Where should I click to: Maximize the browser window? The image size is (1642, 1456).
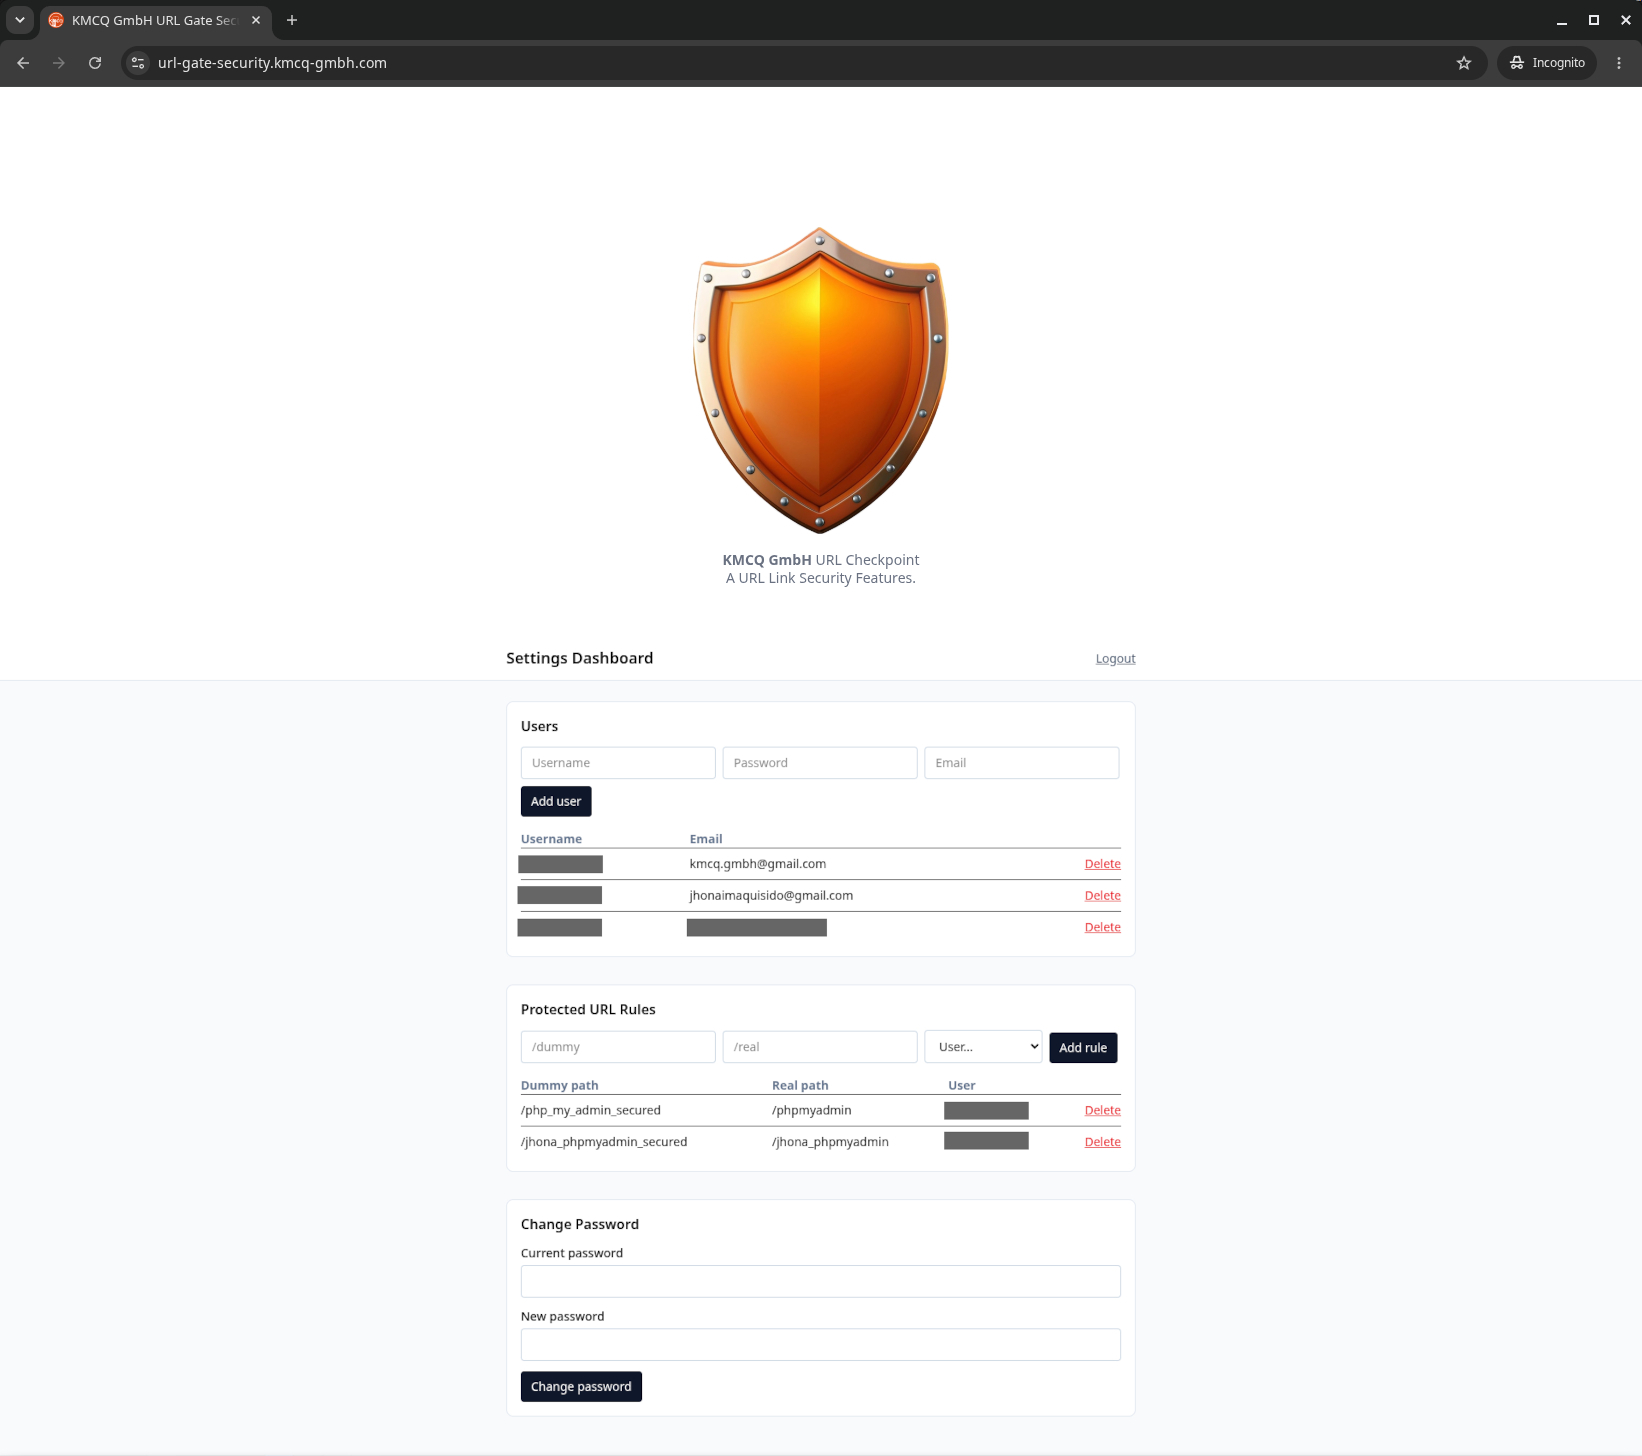(x=1594, y=20)
